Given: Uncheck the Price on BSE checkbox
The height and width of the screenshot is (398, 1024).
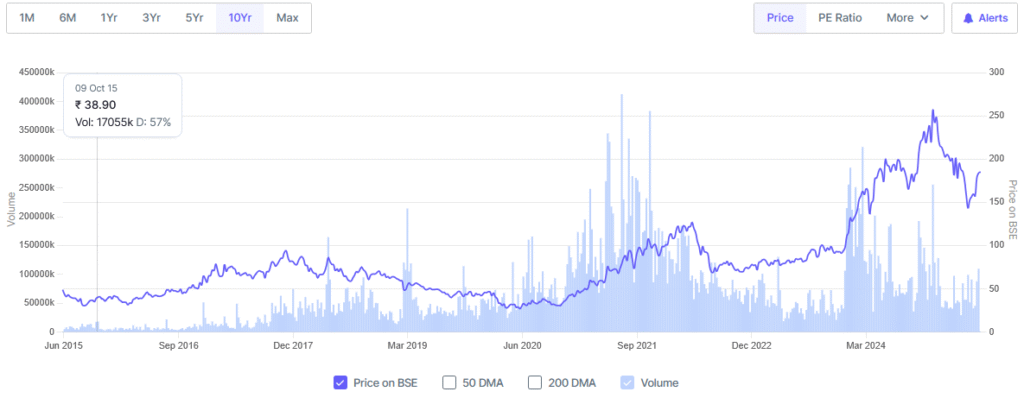Looking at the screenshot, I should coord(340,383).
